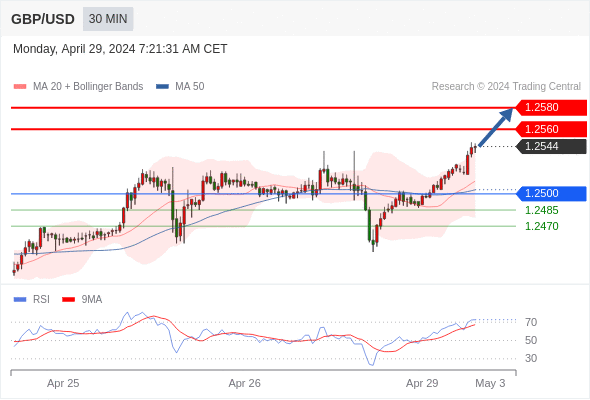Click the May 3 date axis label
The height and width of the screenshot is (400, 590).
(490, 383)
